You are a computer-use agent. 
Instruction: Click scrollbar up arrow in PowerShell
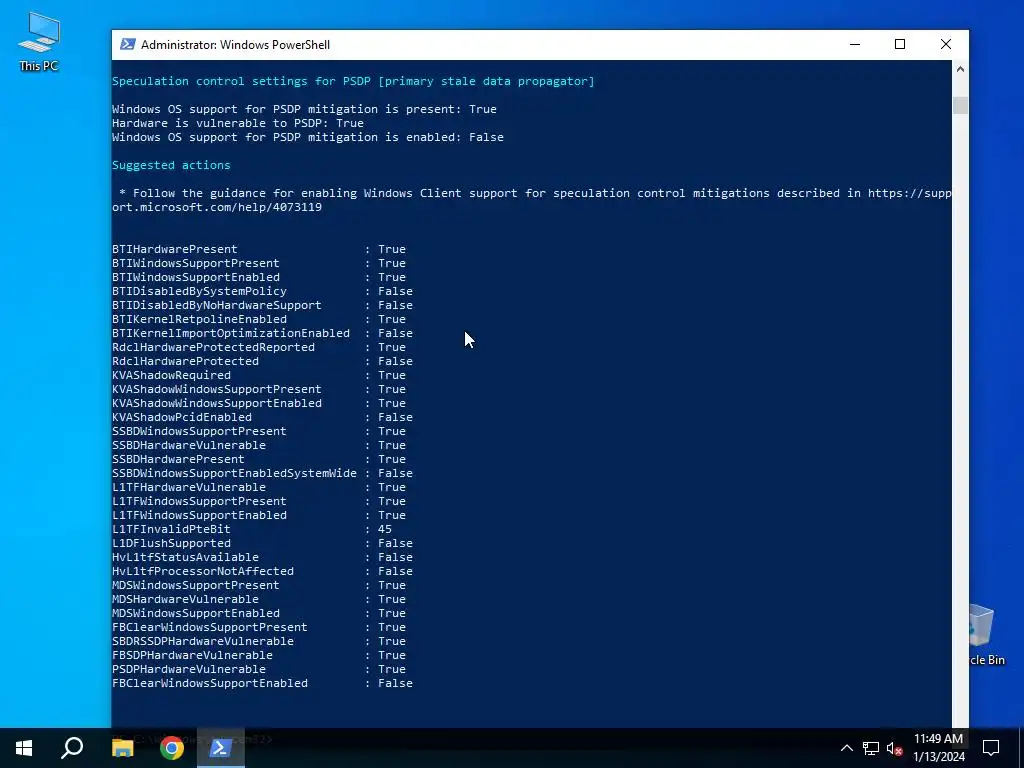[960, 69]
